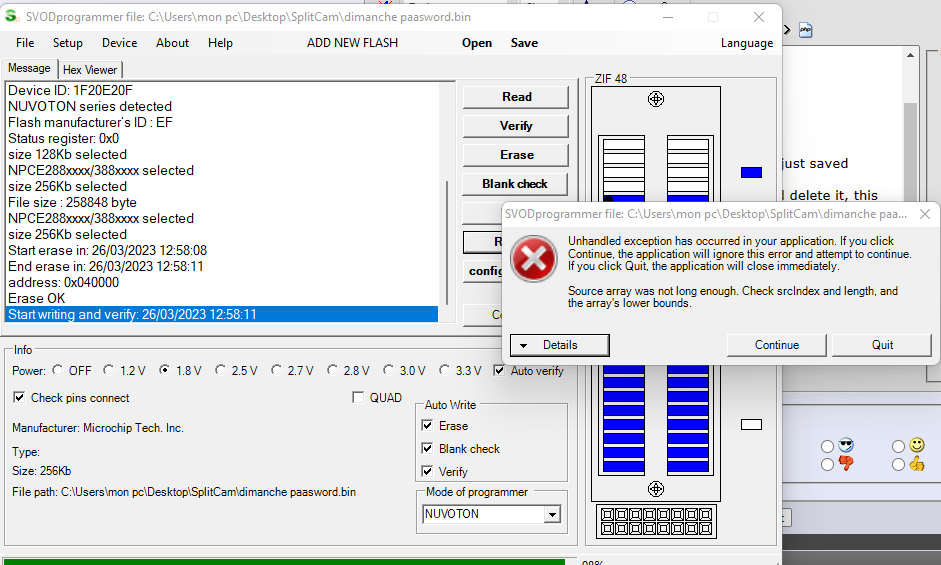This screenshot has height=565, width=941.
Task: Close the unhandled exception dialog
Action: 925,214
